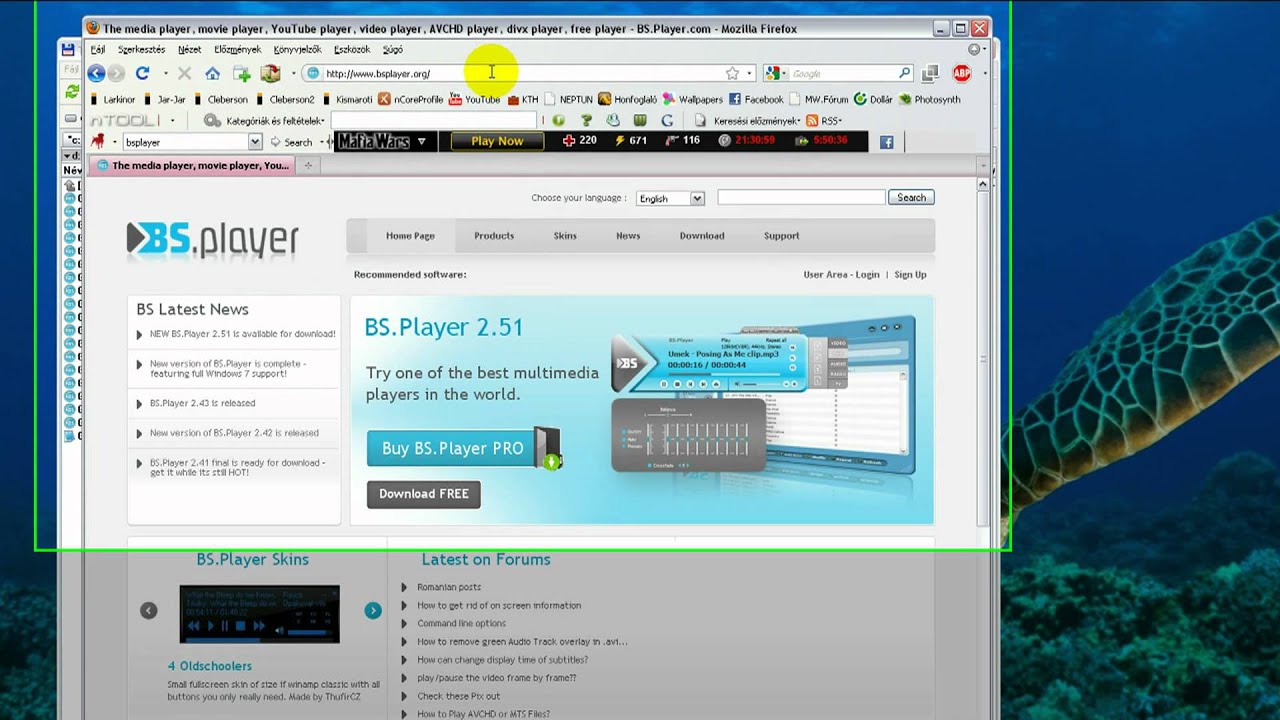
Task: Open the Eszközök menu
Action: coord(352,49)
